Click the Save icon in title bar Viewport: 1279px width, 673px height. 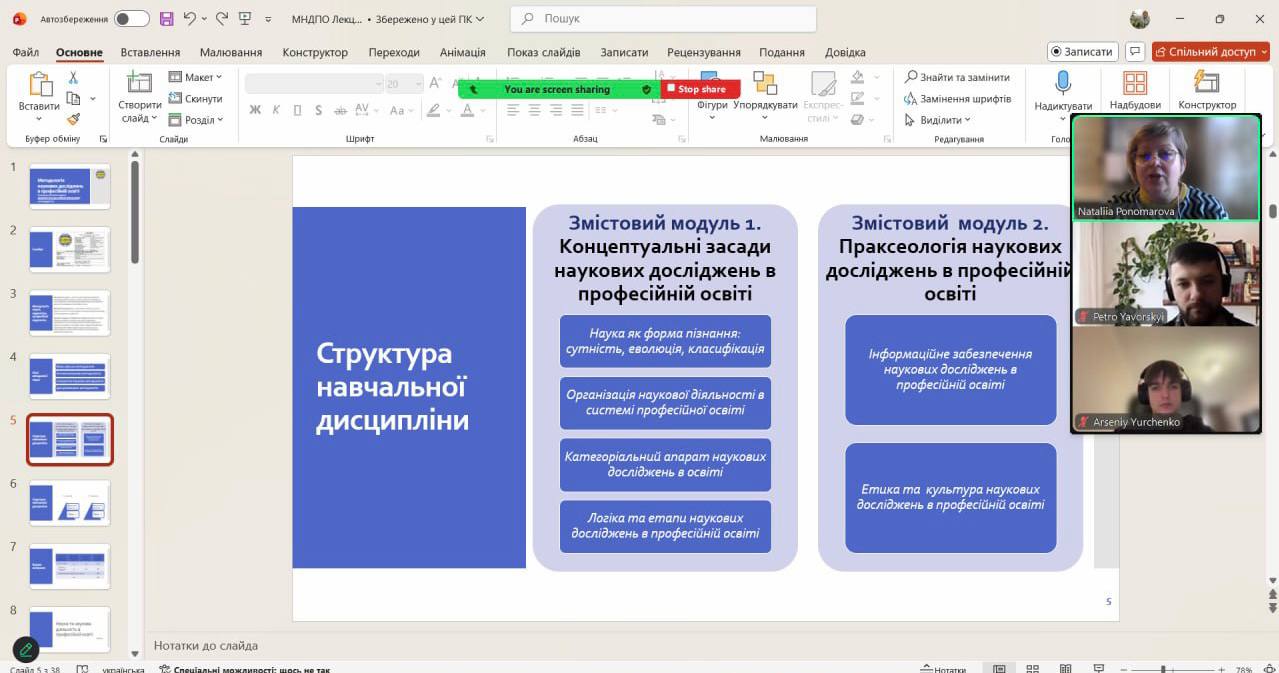click(166, 19)
